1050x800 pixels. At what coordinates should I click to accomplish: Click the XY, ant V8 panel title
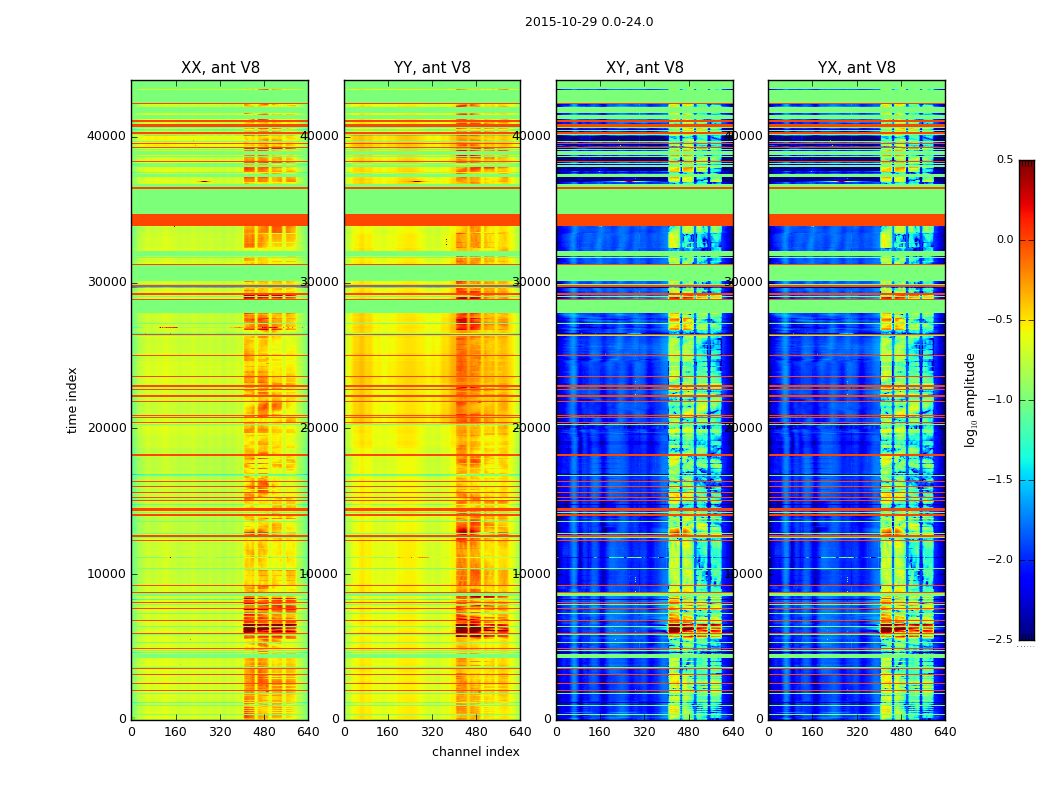645,68
